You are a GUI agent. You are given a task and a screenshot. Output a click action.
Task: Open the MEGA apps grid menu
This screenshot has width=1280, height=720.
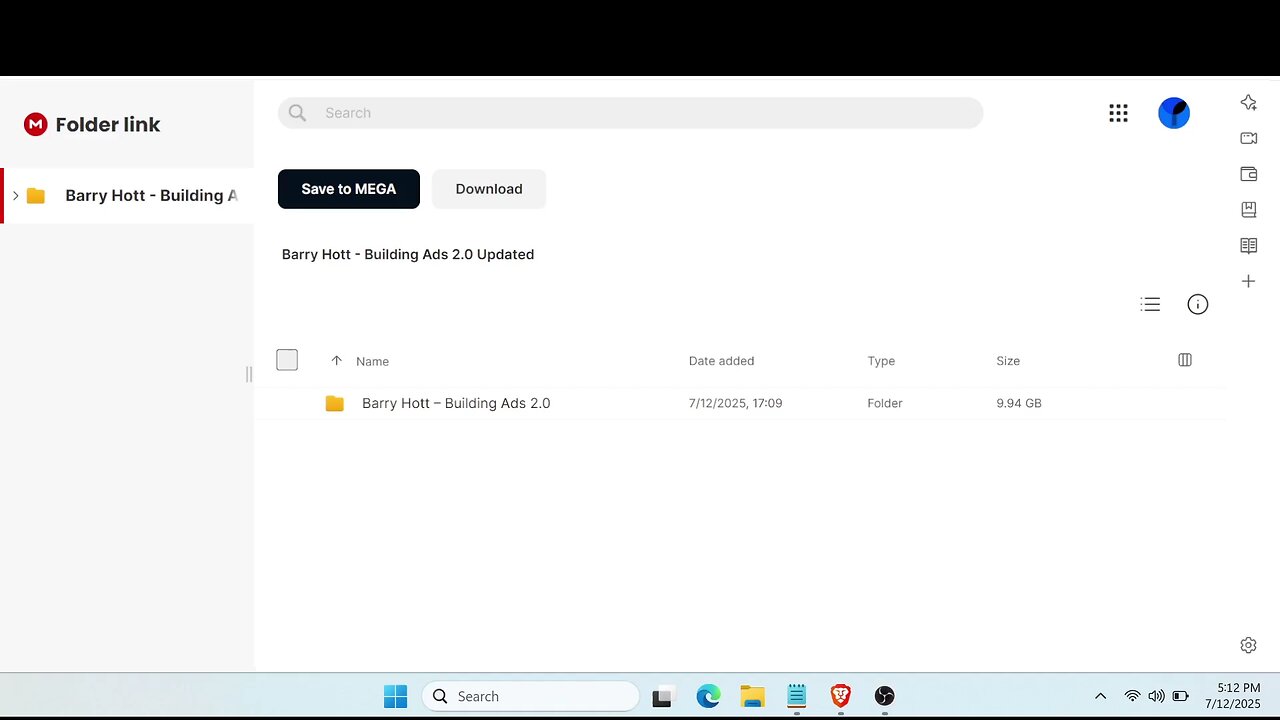click(1118, 113)
